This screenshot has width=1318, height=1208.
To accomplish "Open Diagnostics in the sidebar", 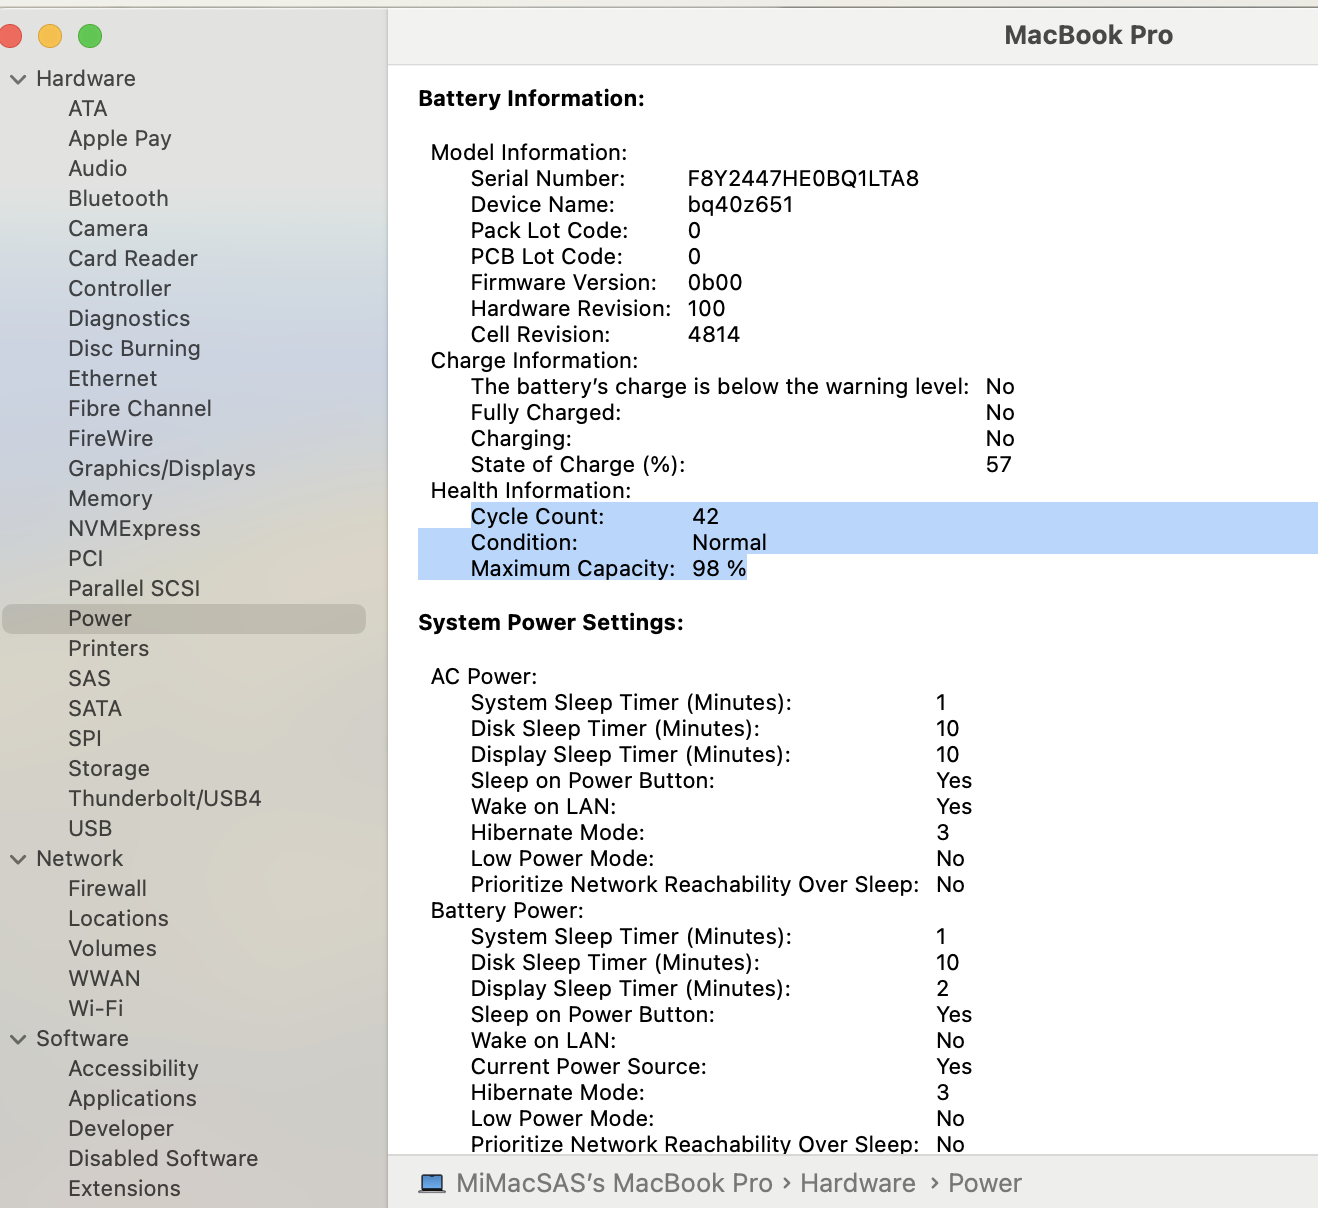I will (x=129, y=319).
